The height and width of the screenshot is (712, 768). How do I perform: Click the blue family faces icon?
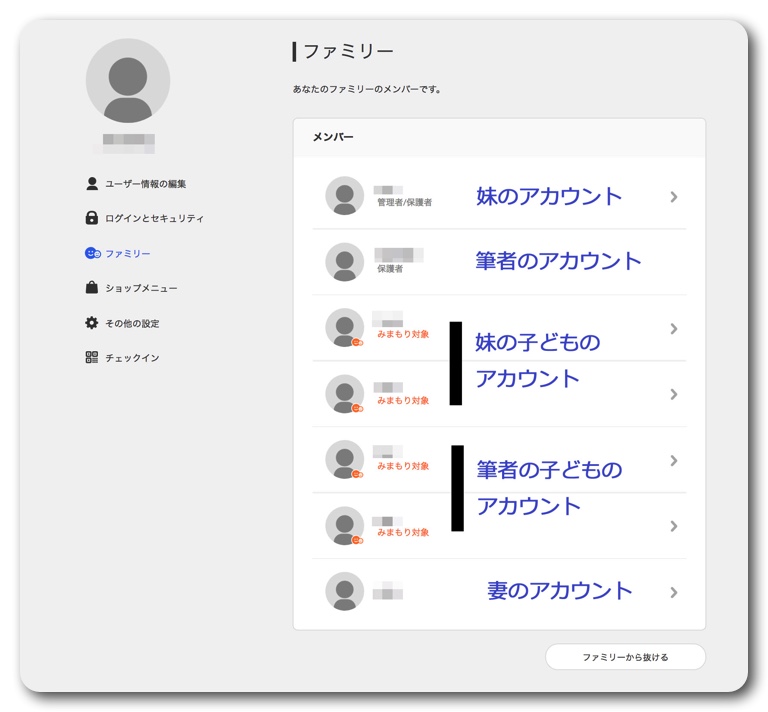coord(92,254)
